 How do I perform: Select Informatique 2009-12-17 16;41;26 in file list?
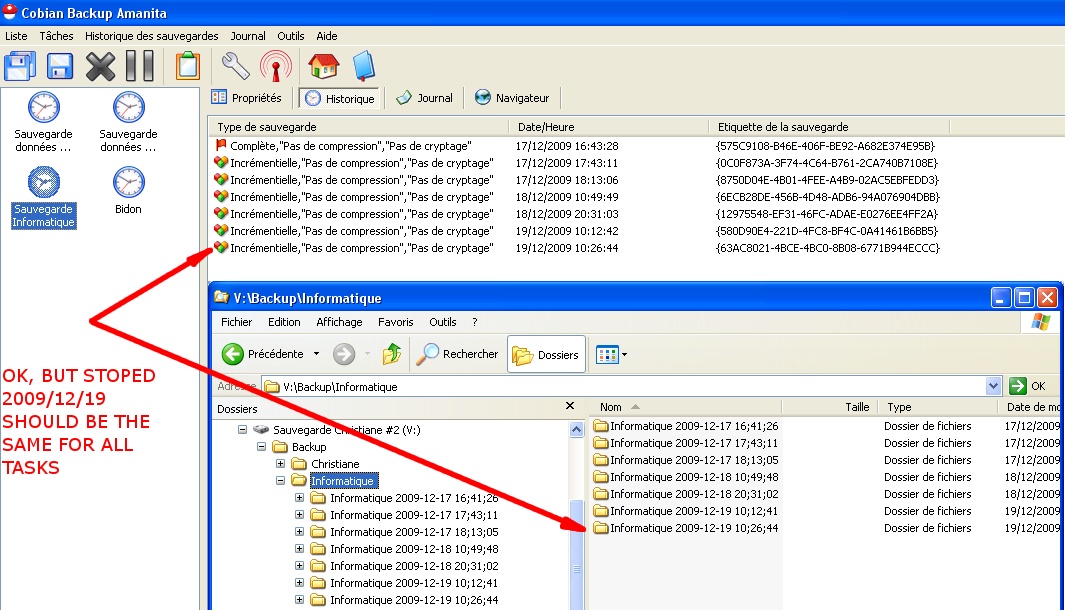click(x=686, y=426)
